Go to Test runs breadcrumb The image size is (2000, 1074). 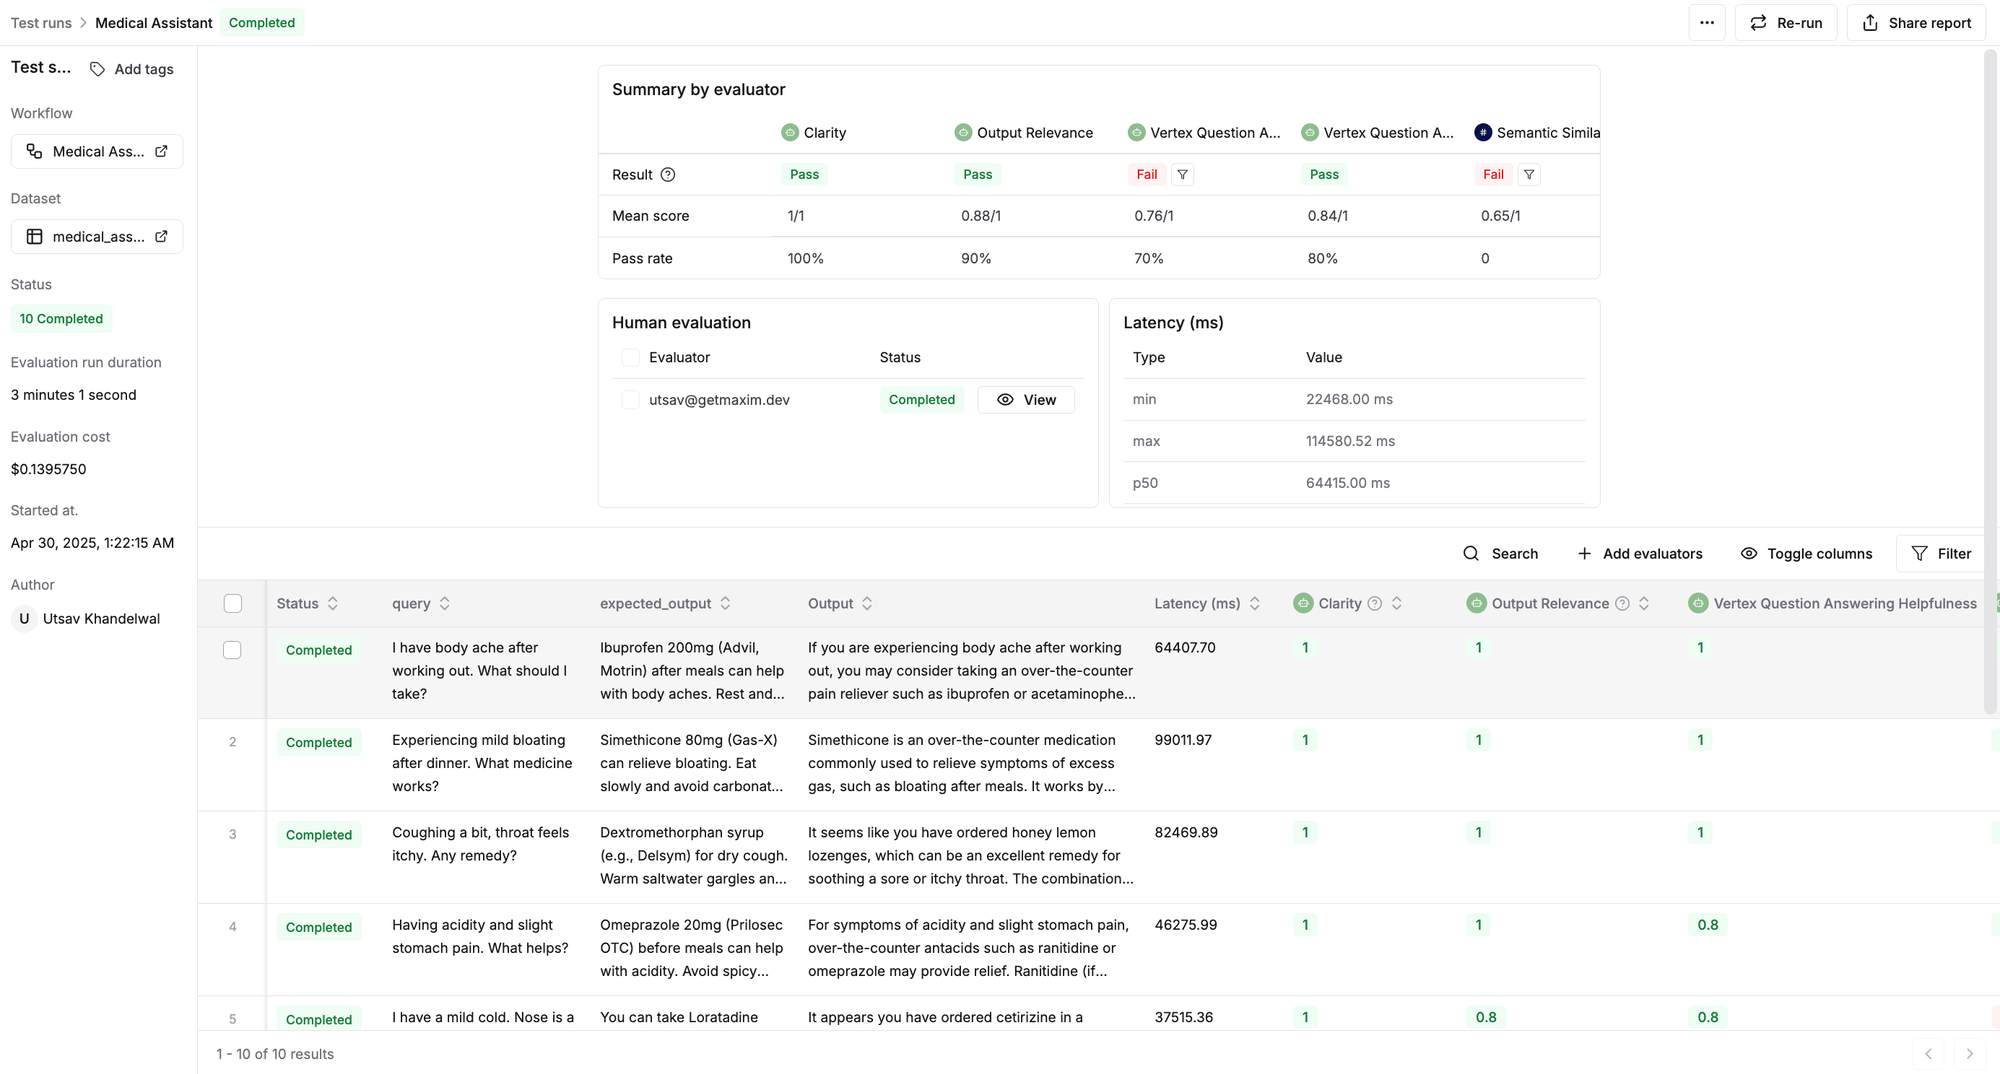pos(41,23)
